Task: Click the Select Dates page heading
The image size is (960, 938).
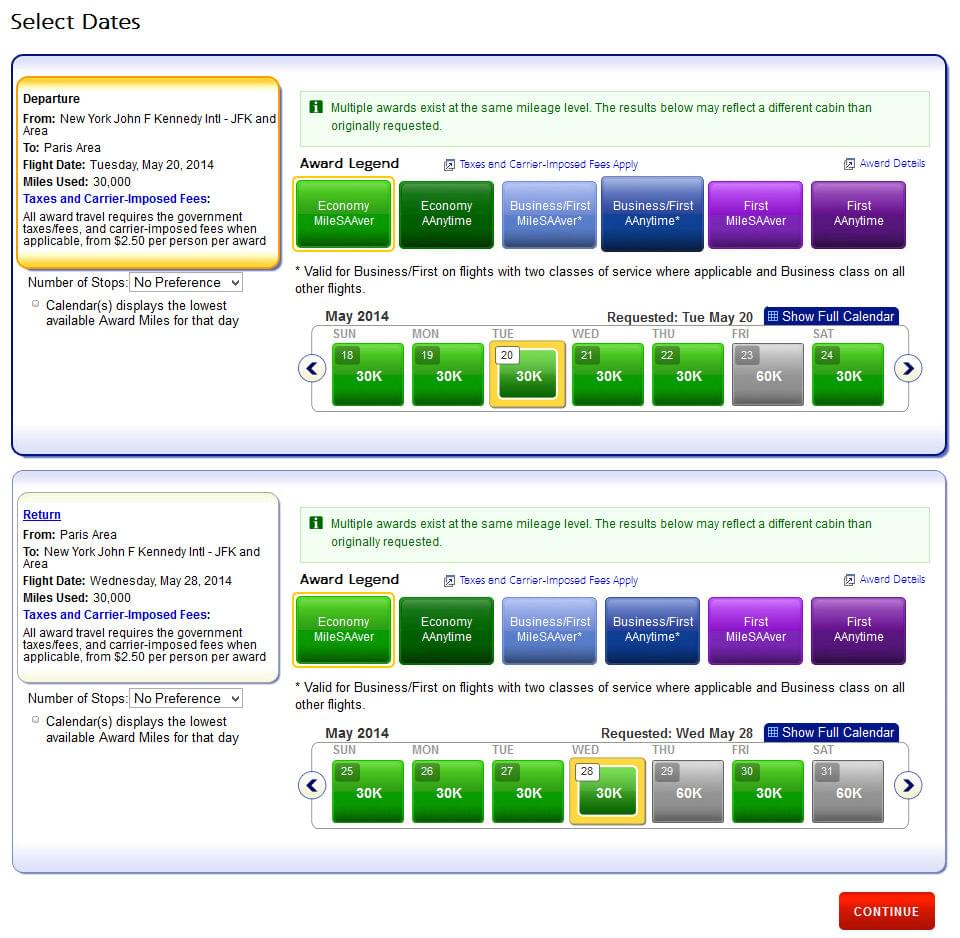Action: coord(75,21)
